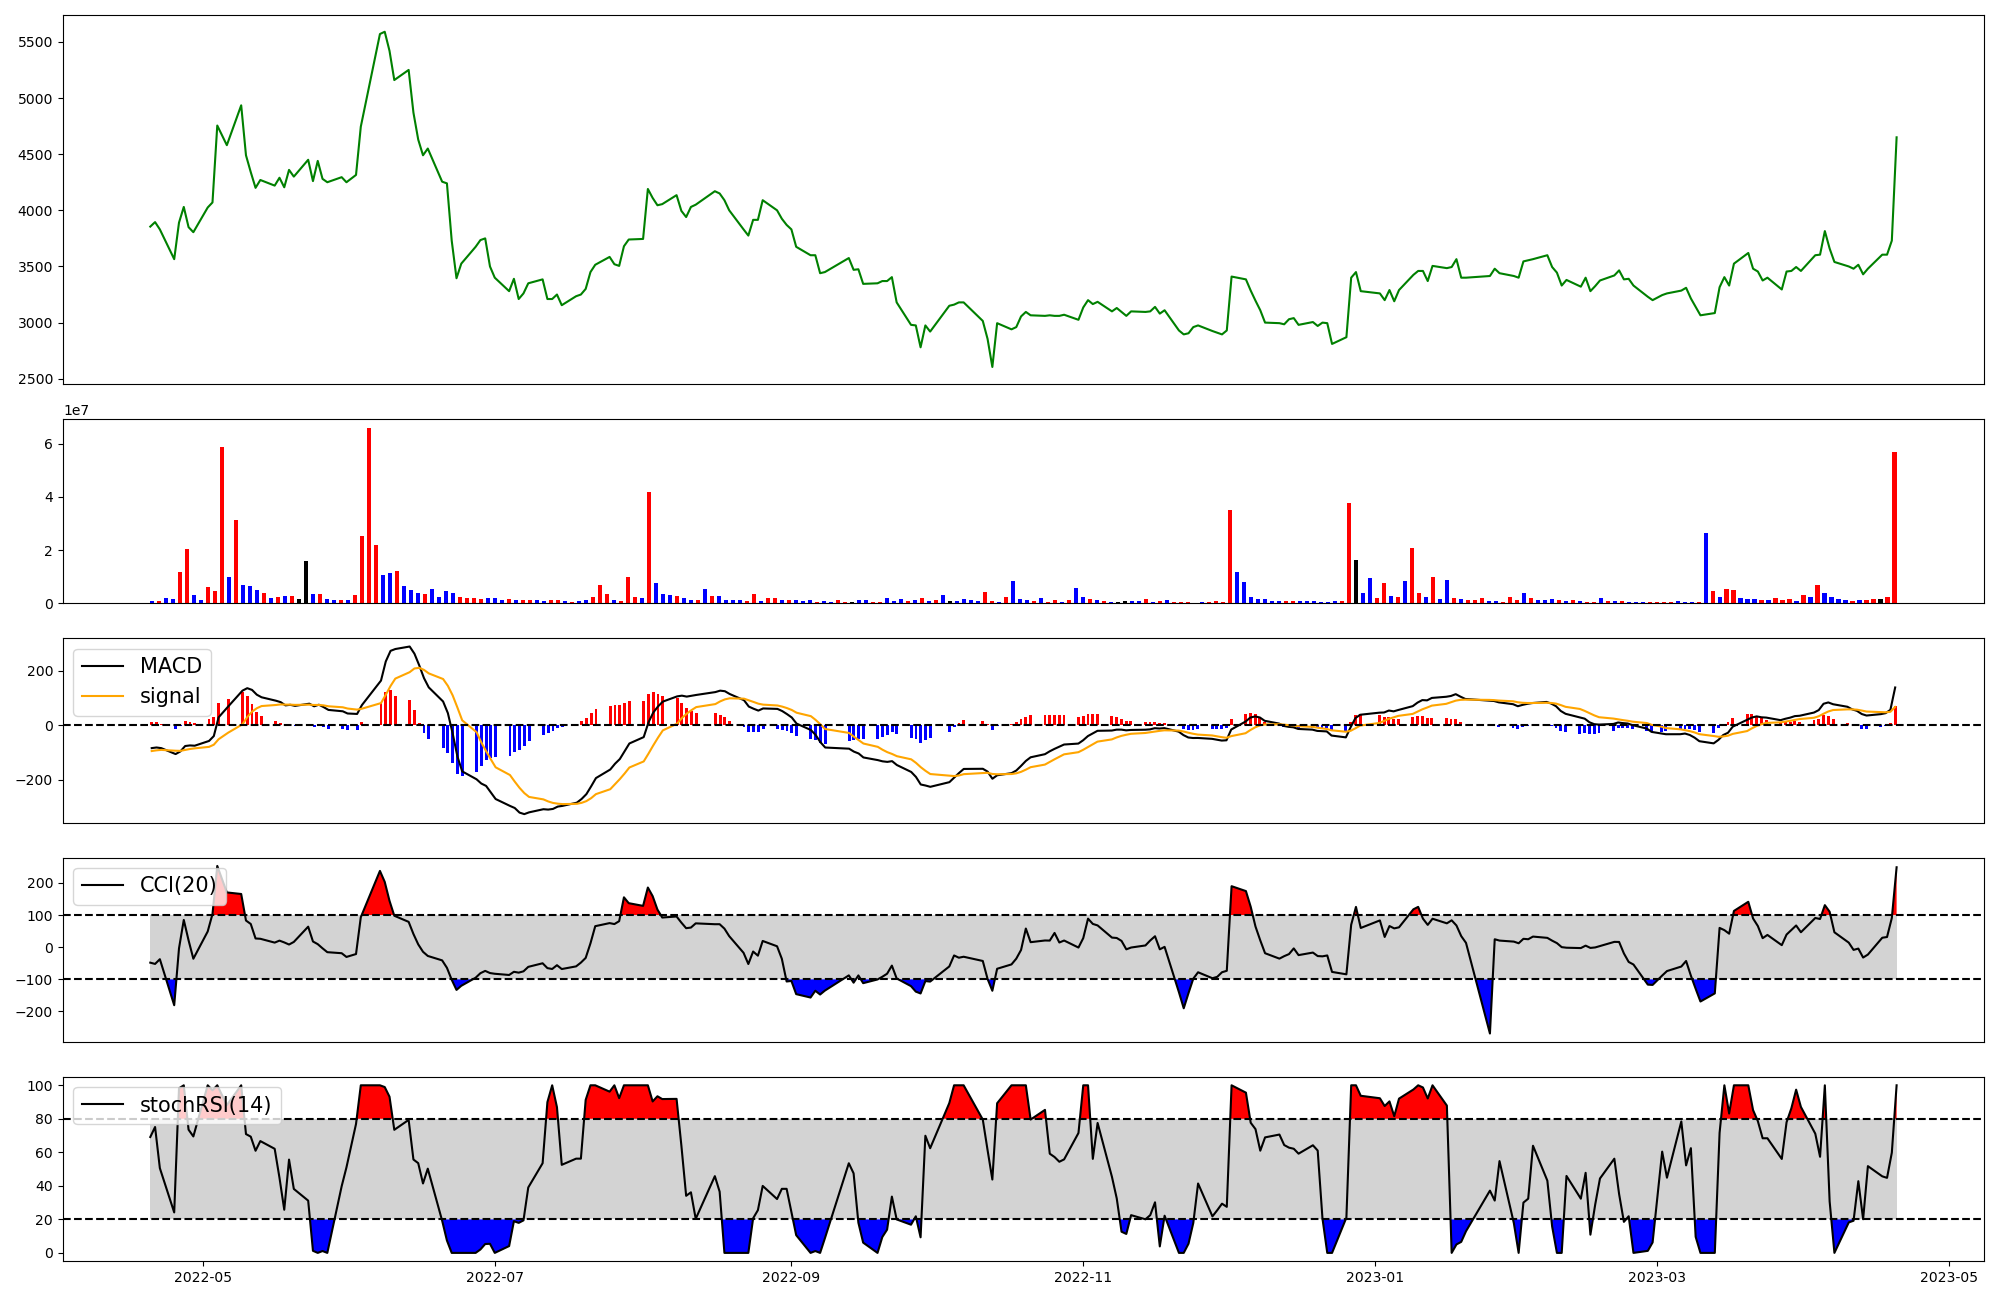2000x1300 pixels.
Task: Click the 3000 price axis label
Action: point(35,323)
